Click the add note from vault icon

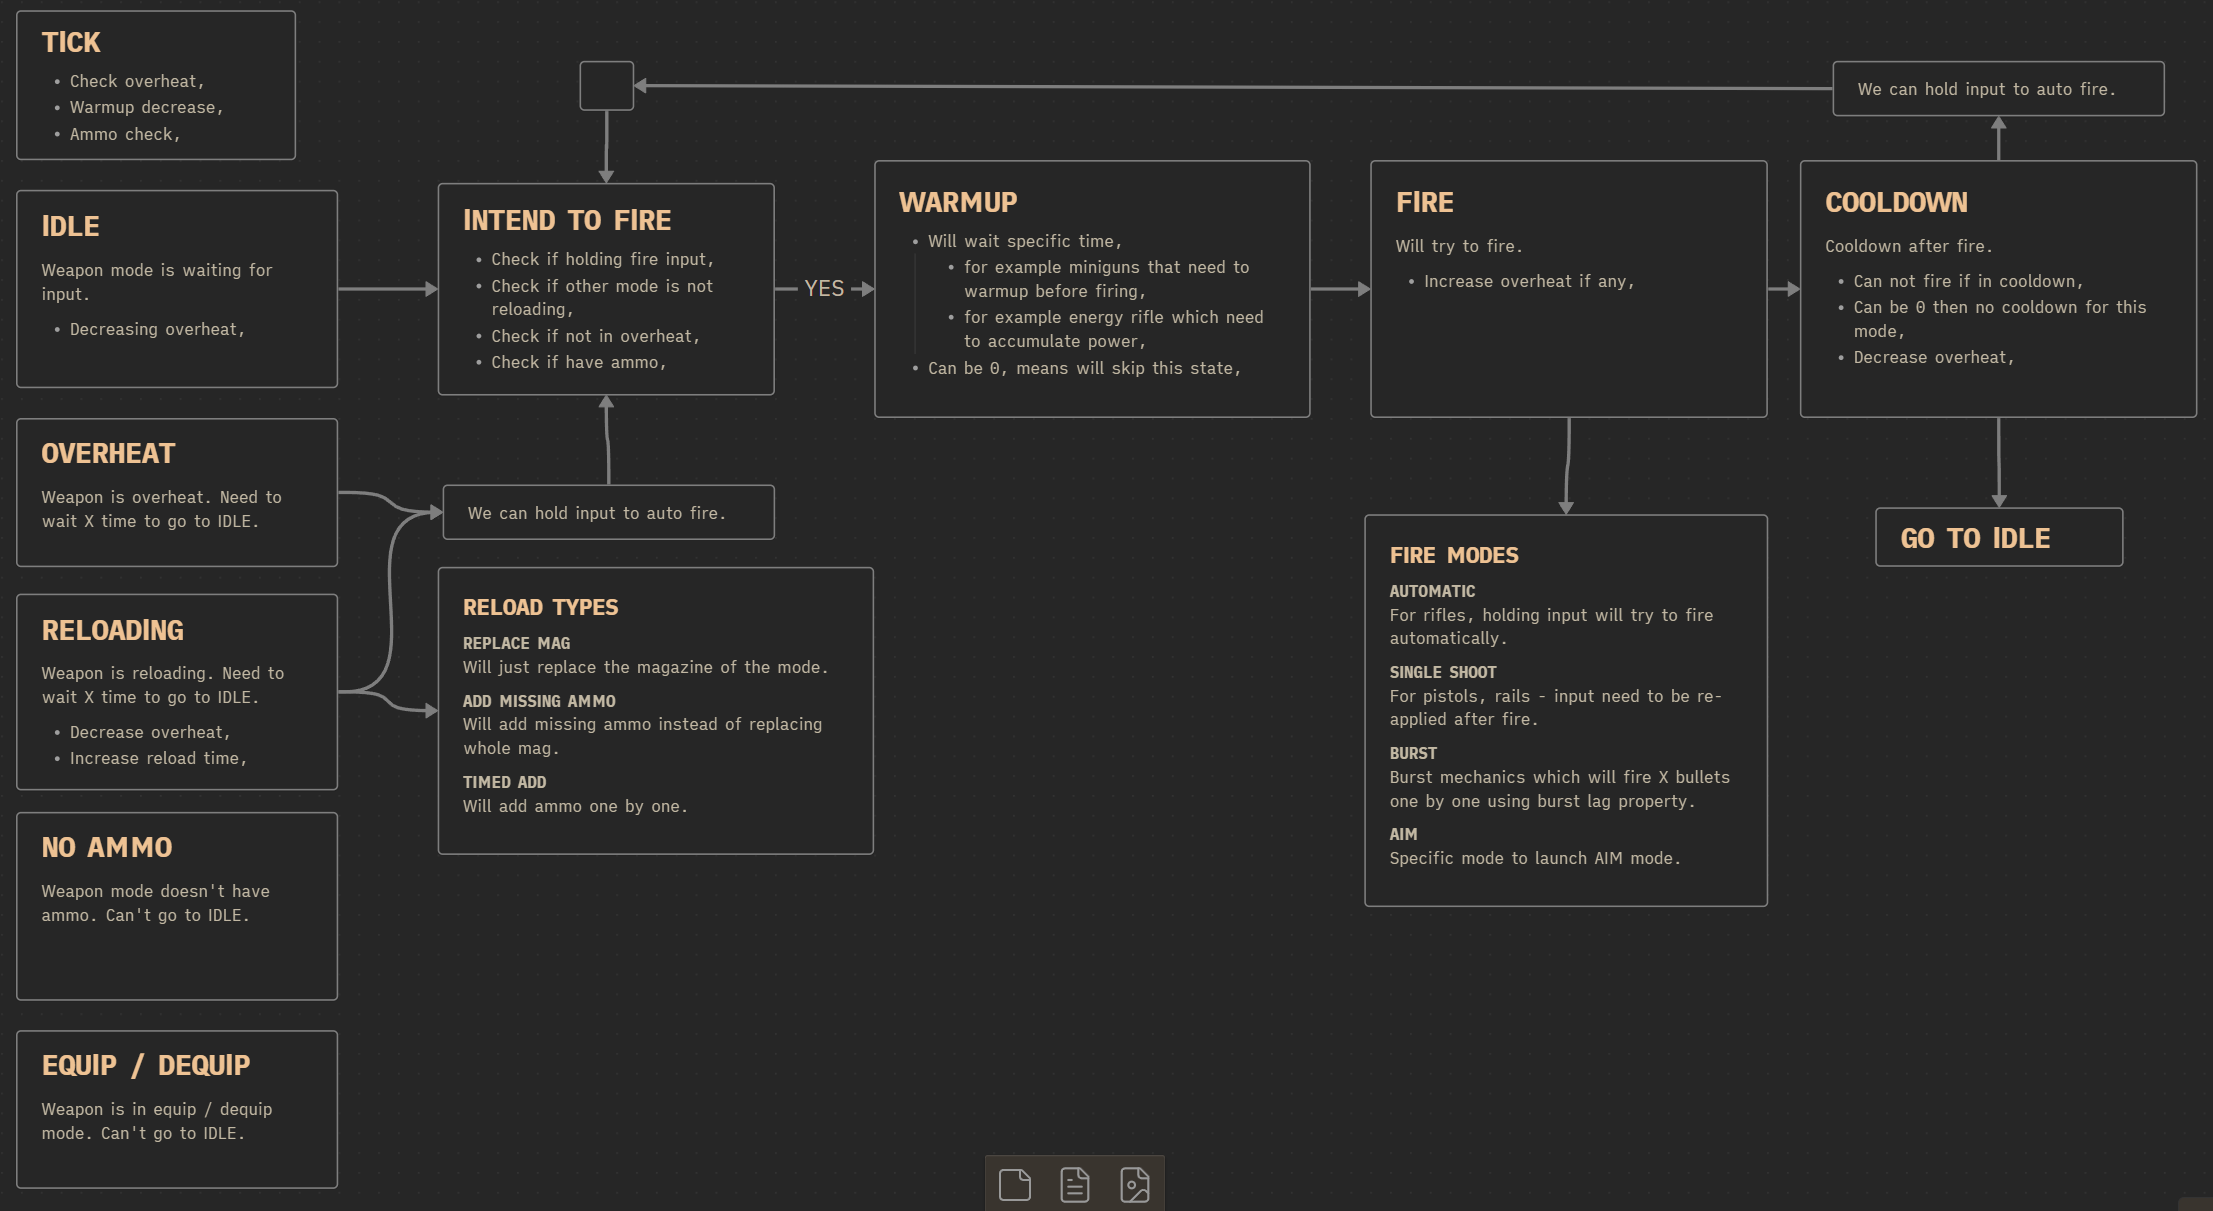point(1074,1185)
